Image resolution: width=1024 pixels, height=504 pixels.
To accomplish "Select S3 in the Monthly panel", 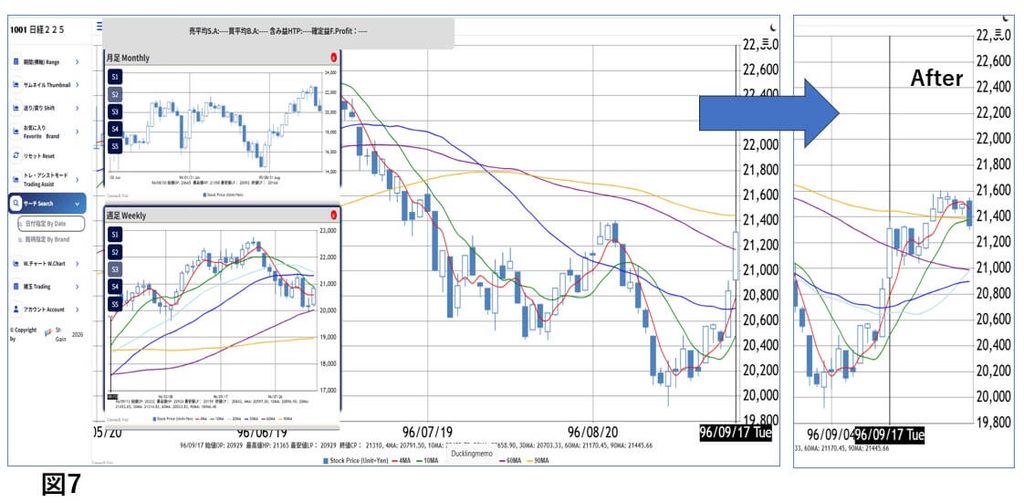I will tap(115, 112).
